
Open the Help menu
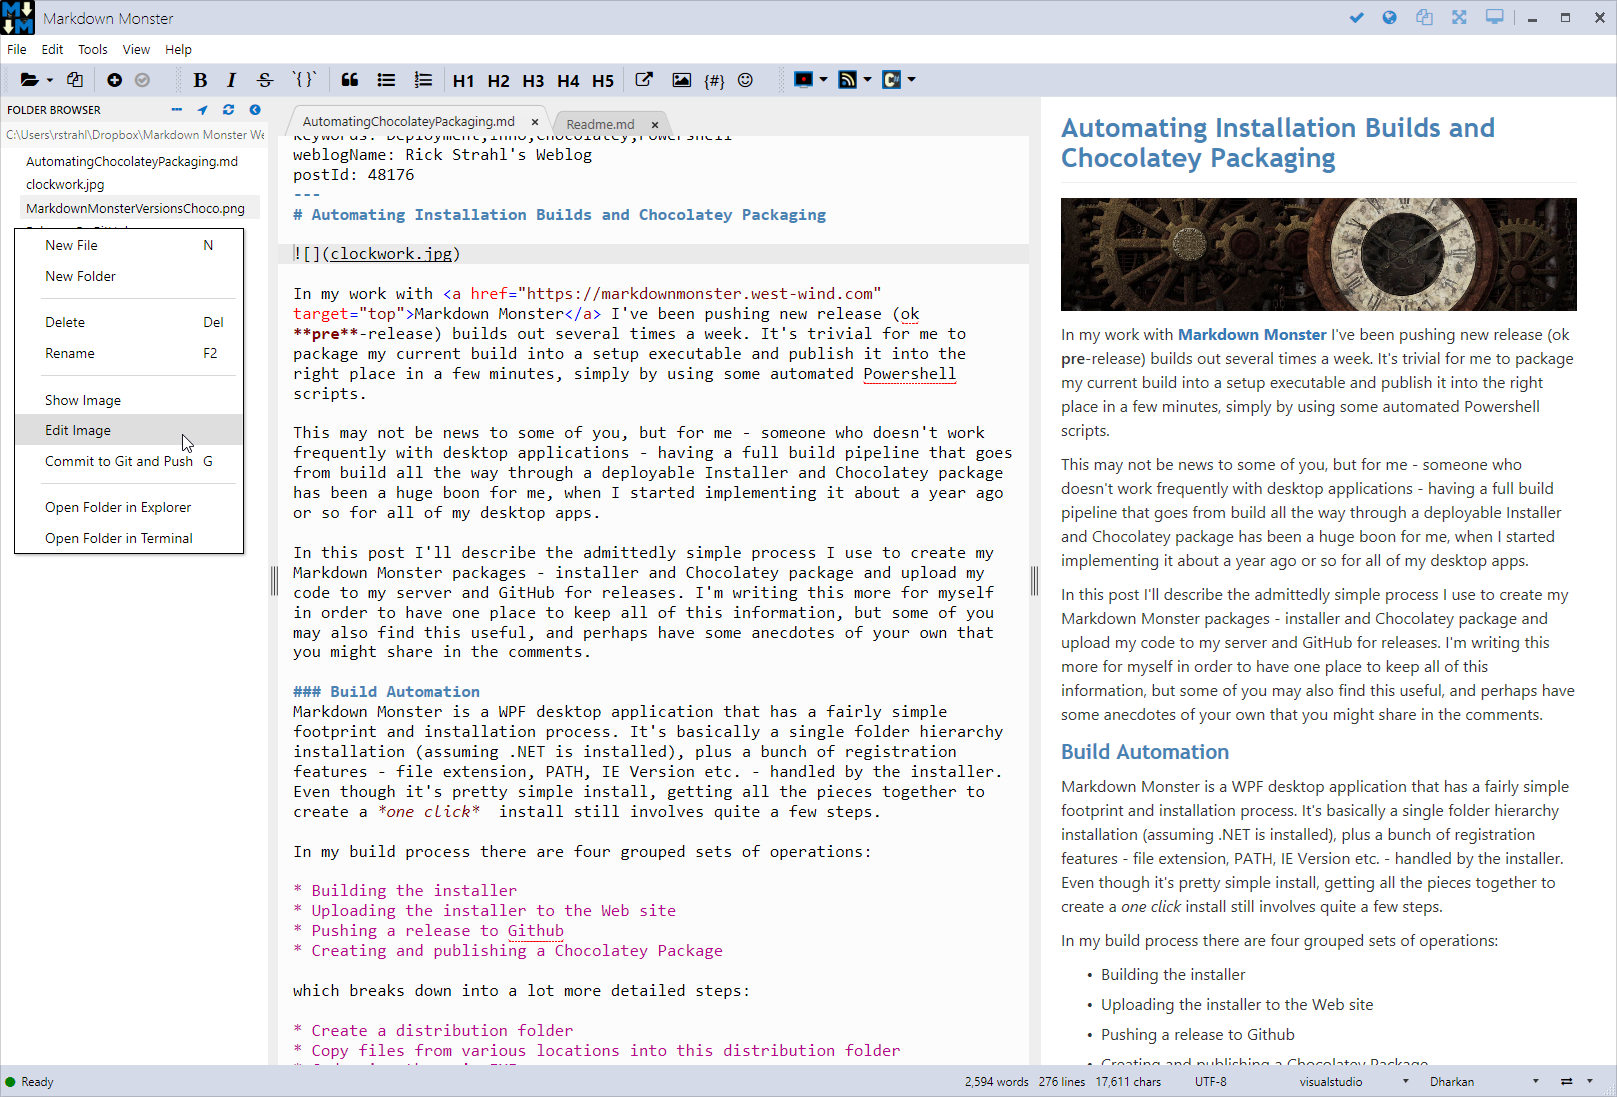tap(178, 49)
